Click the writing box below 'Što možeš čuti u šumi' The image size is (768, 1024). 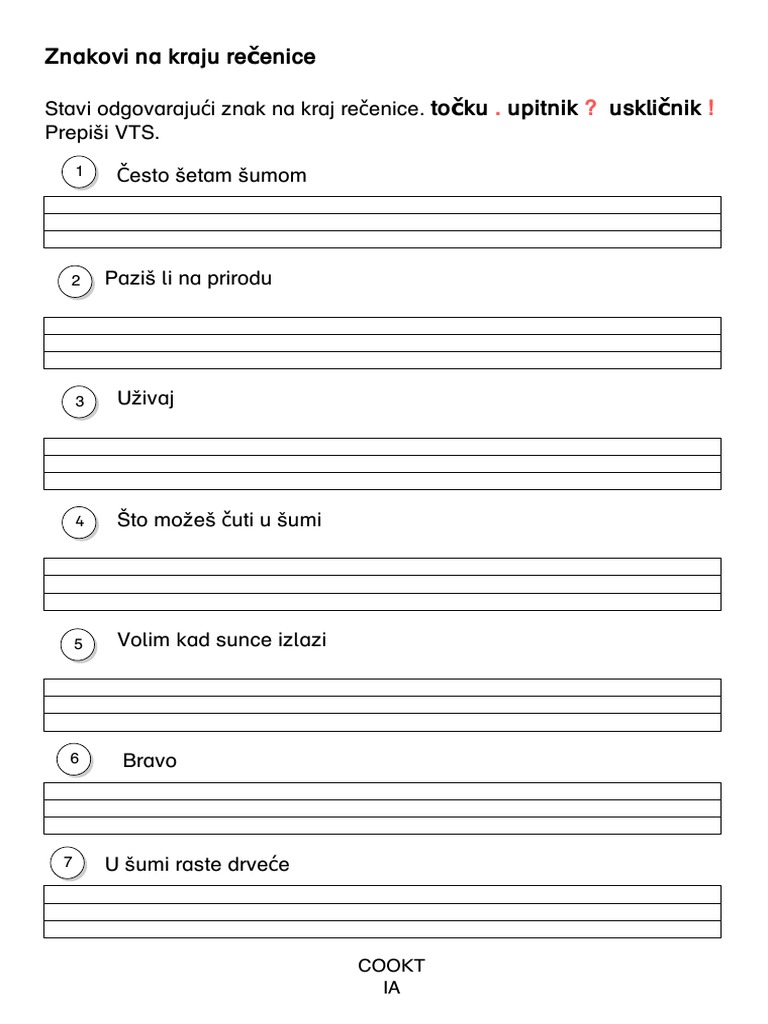point(382,584)
